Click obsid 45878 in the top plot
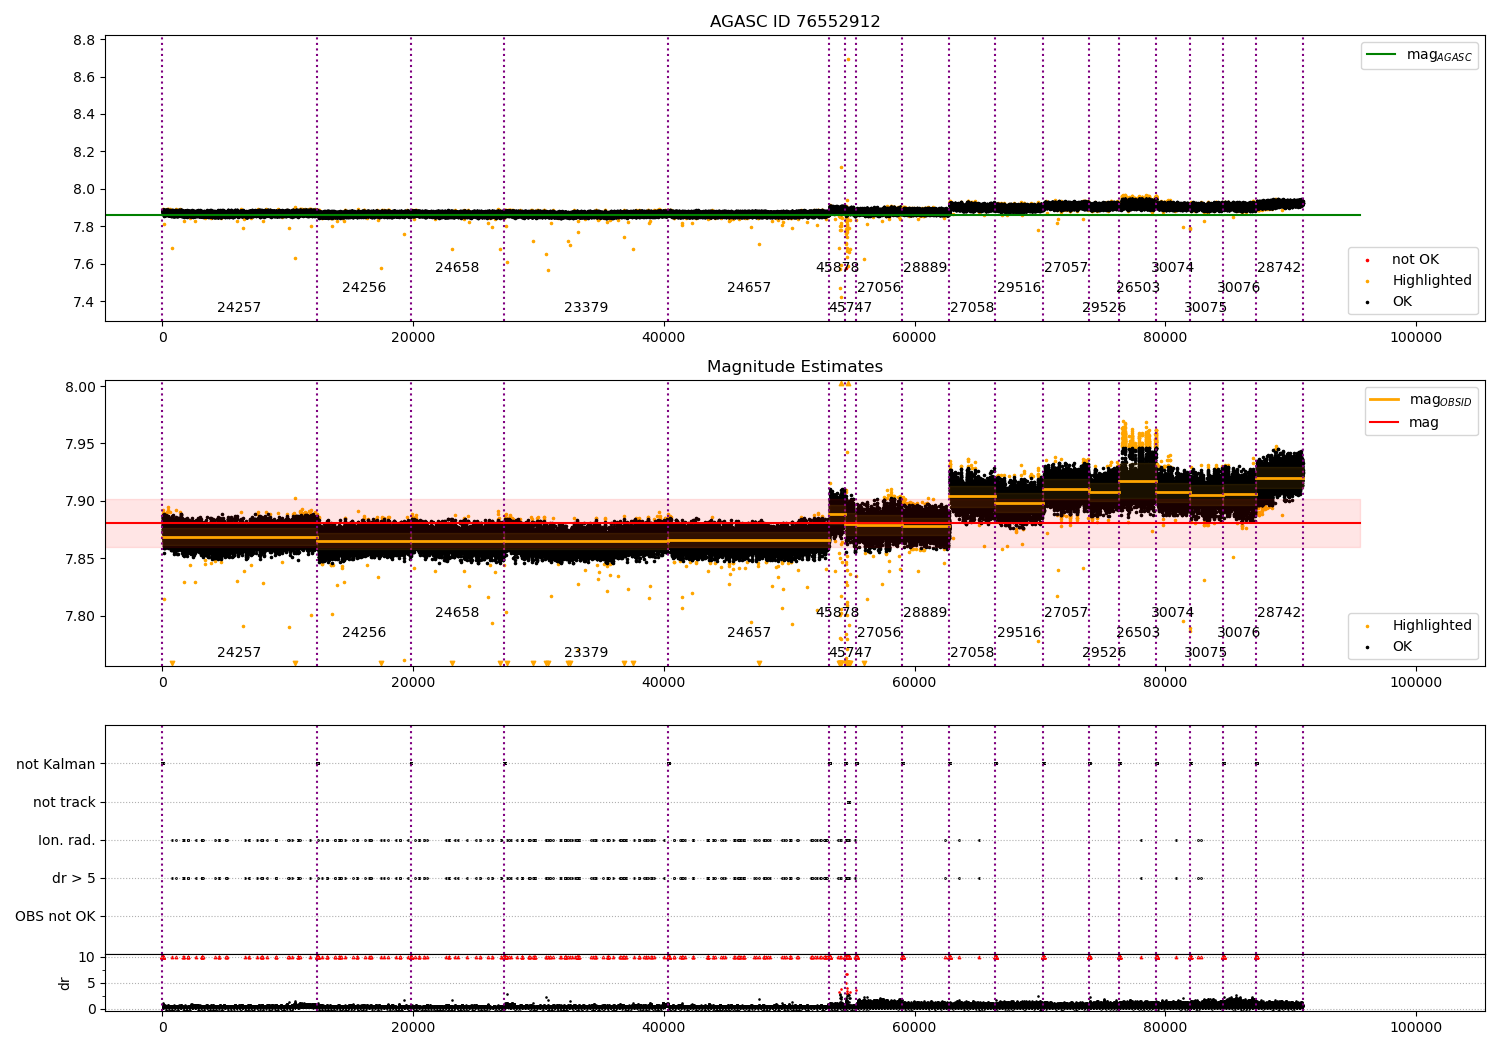This screenshot has height=1050, width=1500. tap(837, 268)
